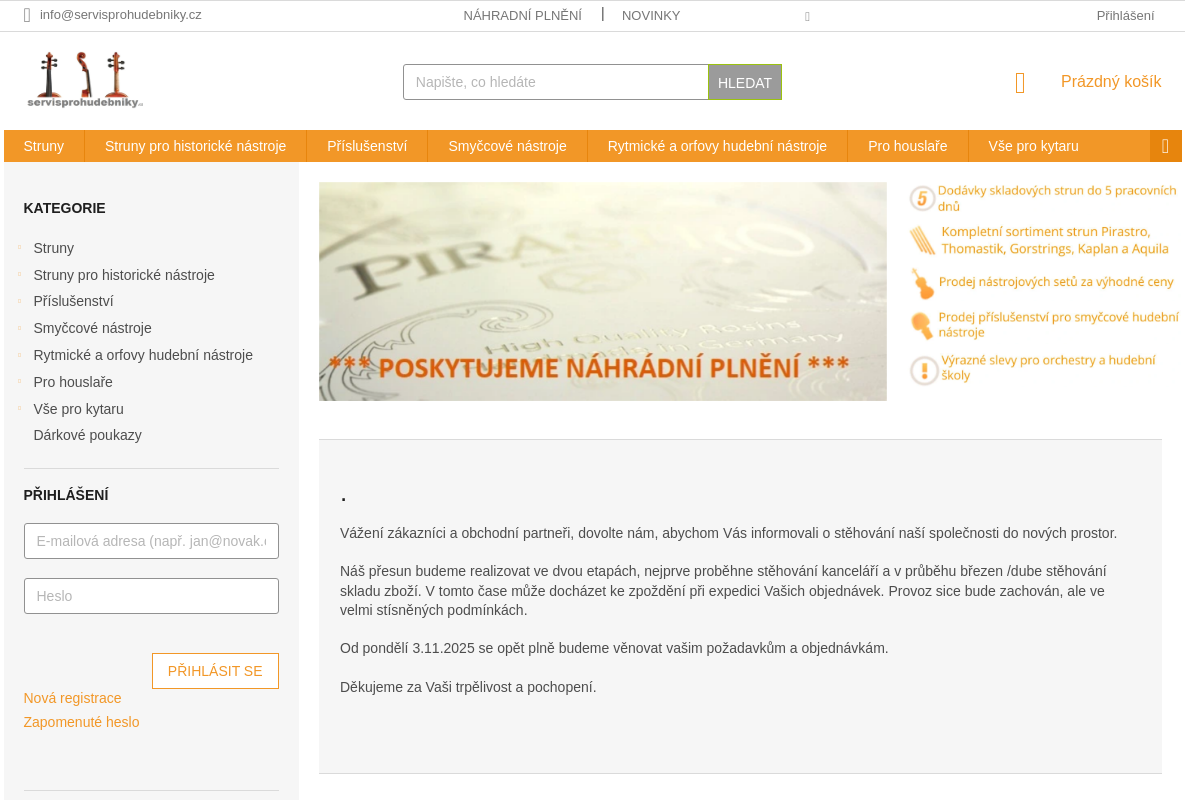Viewport: 1200px width, 800px height.
Task: Click Přihlášení in the top right
Action: tap(1125, 16)
